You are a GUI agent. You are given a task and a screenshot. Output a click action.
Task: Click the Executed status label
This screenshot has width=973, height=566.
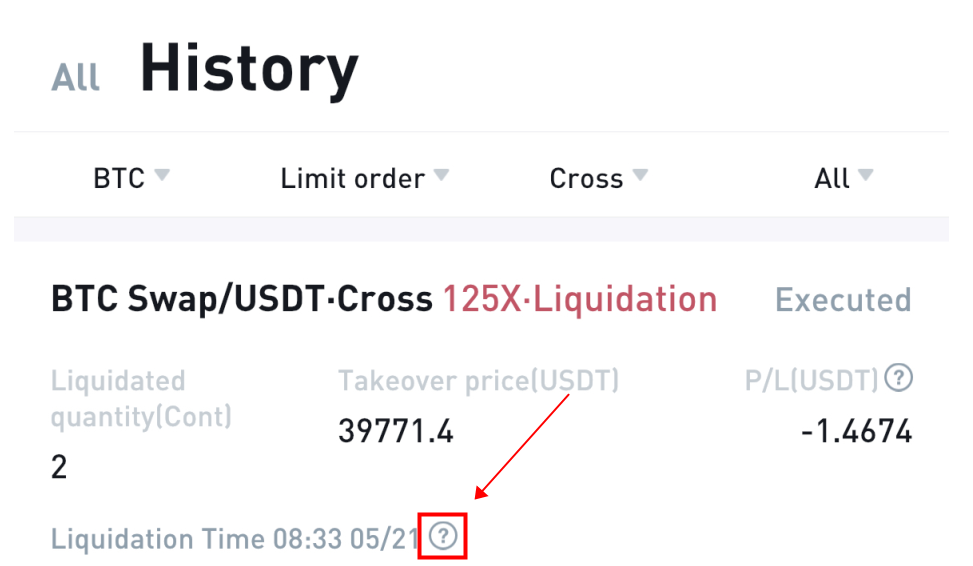(x=843, y=300)
